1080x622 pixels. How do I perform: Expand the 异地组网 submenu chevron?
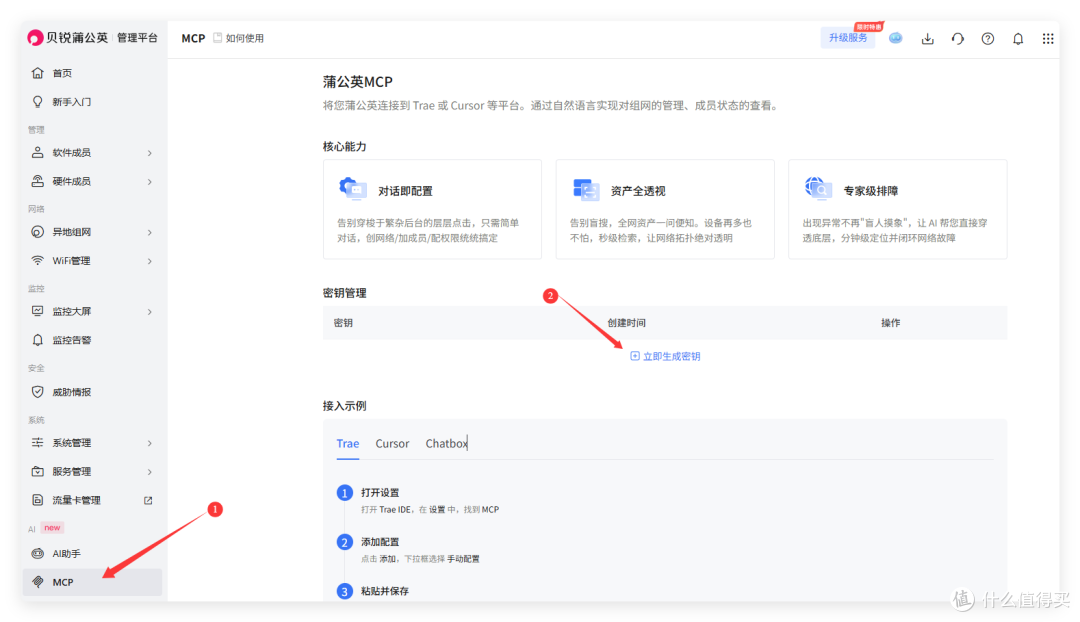[149, 233]
